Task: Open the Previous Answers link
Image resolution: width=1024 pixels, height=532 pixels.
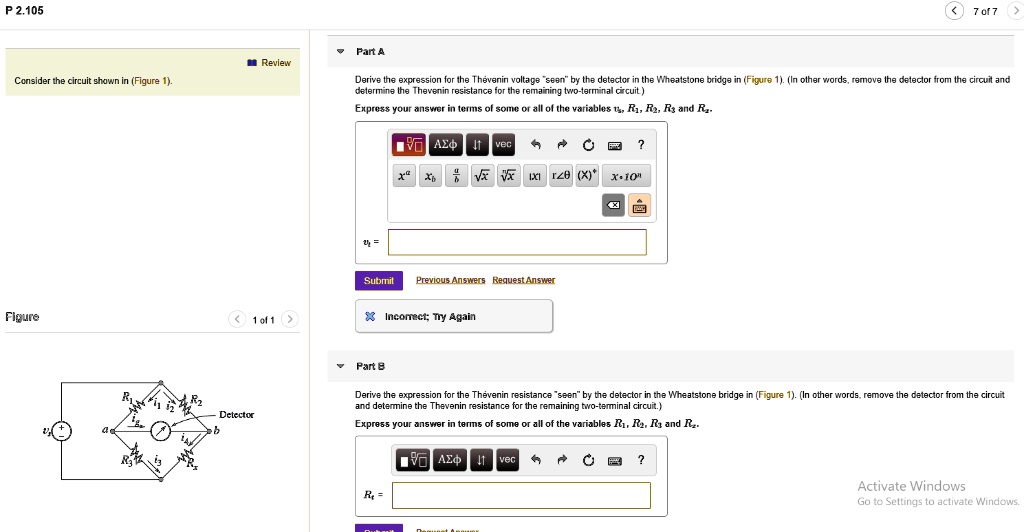Action: [450, 281]
